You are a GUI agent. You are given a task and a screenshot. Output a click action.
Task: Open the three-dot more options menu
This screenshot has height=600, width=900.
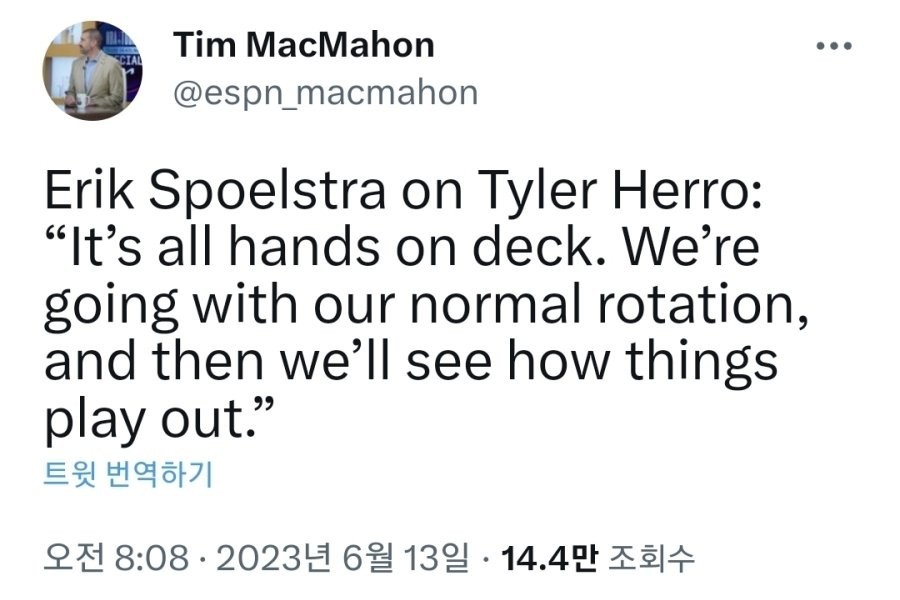(x=832, y=47)
